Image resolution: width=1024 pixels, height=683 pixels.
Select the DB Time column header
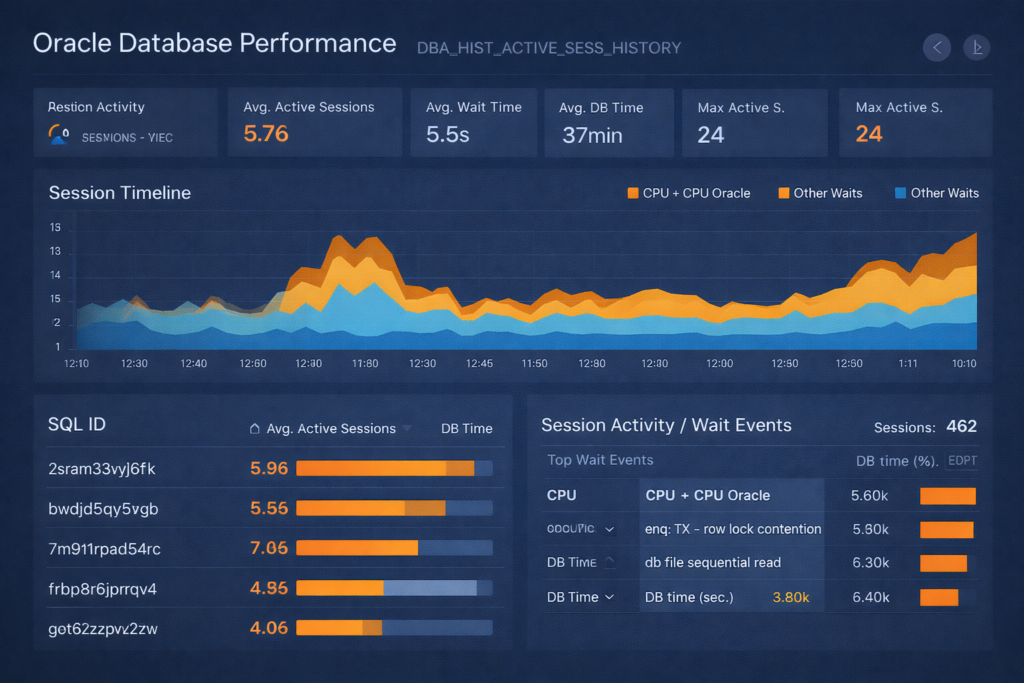465,428
